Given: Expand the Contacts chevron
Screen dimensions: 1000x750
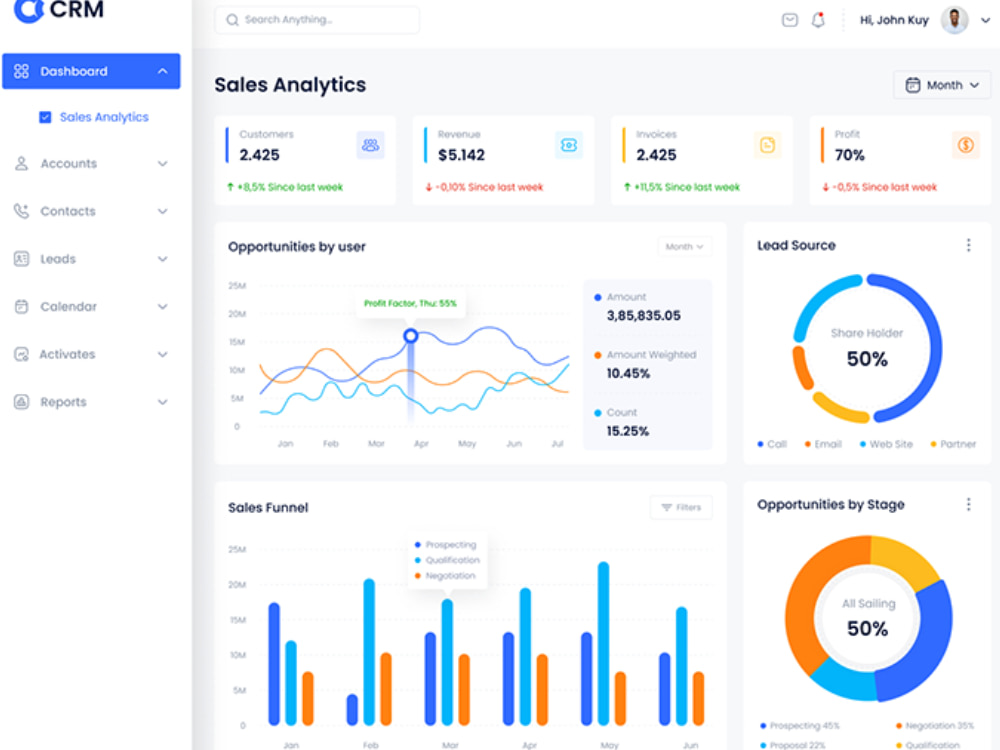Looking at the screenshot, I should (x=163, y=211).
